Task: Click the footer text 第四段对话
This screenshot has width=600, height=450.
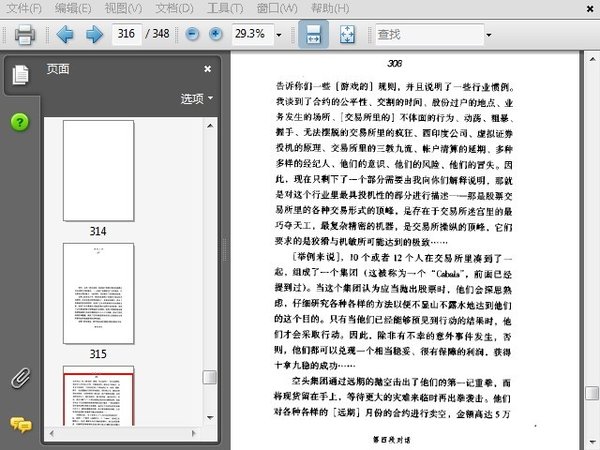Action: (391, 440)
